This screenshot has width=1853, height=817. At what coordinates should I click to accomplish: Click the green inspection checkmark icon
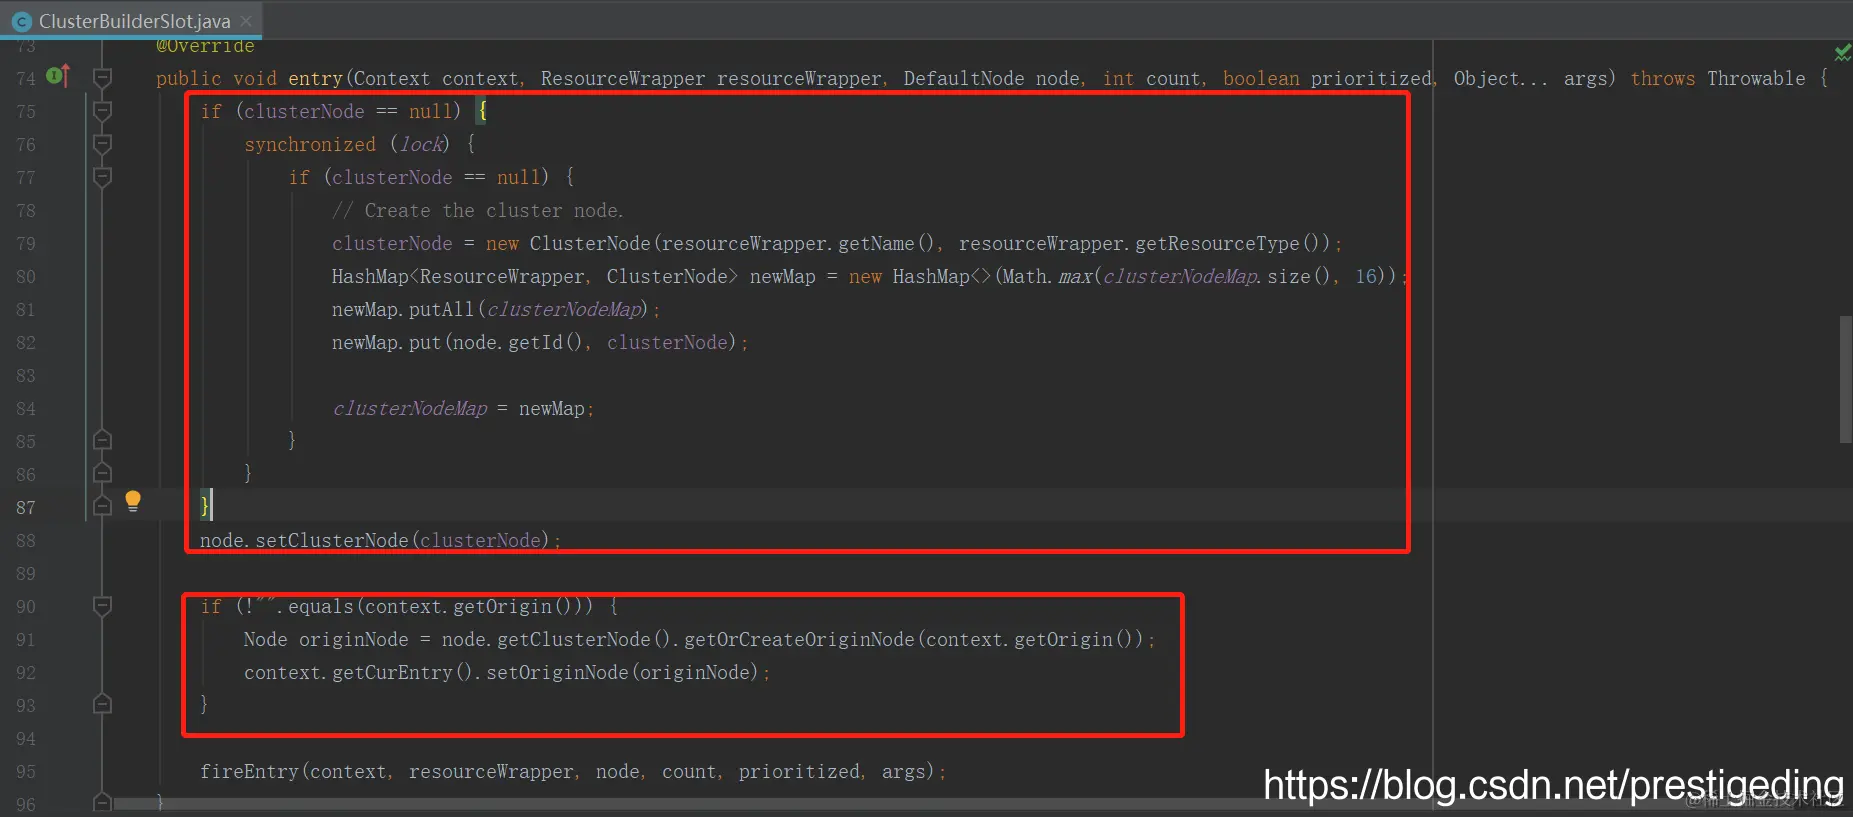pyautogui.click(x=1841, y=52)
